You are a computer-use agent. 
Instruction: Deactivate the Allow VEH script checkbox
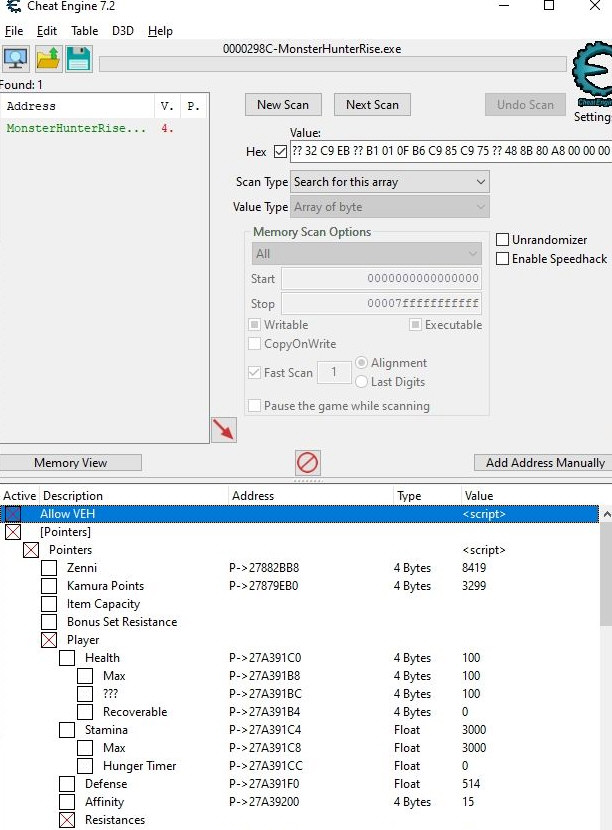(x=13, y=513)
